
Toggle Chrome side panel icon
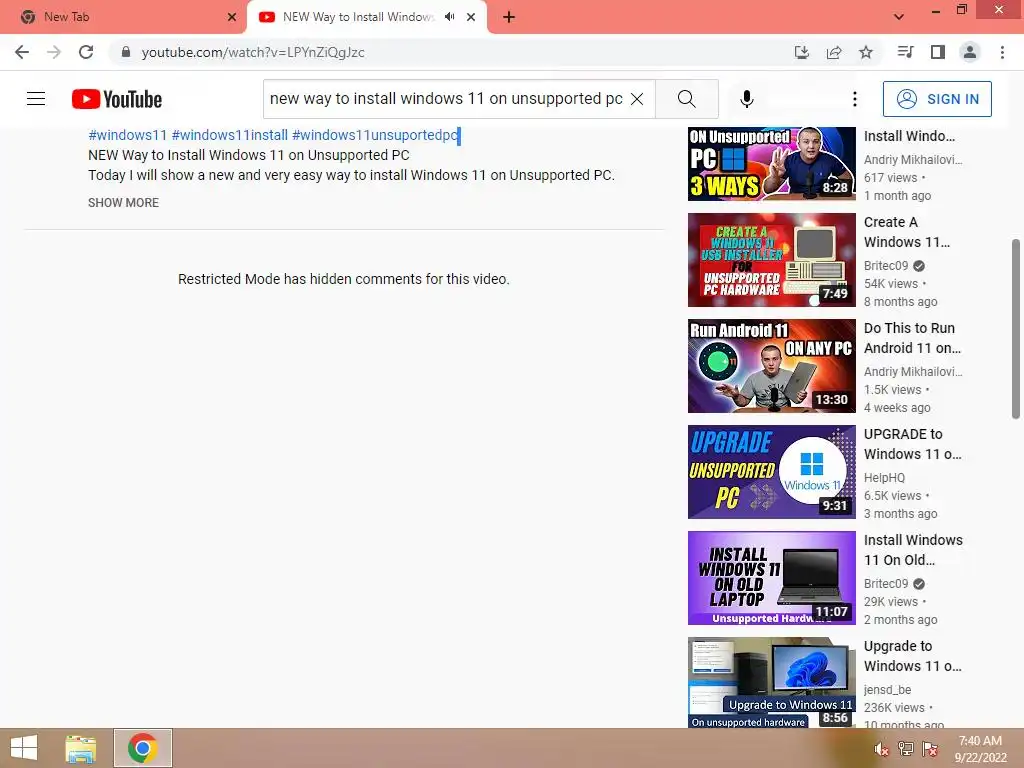point(938,52)
